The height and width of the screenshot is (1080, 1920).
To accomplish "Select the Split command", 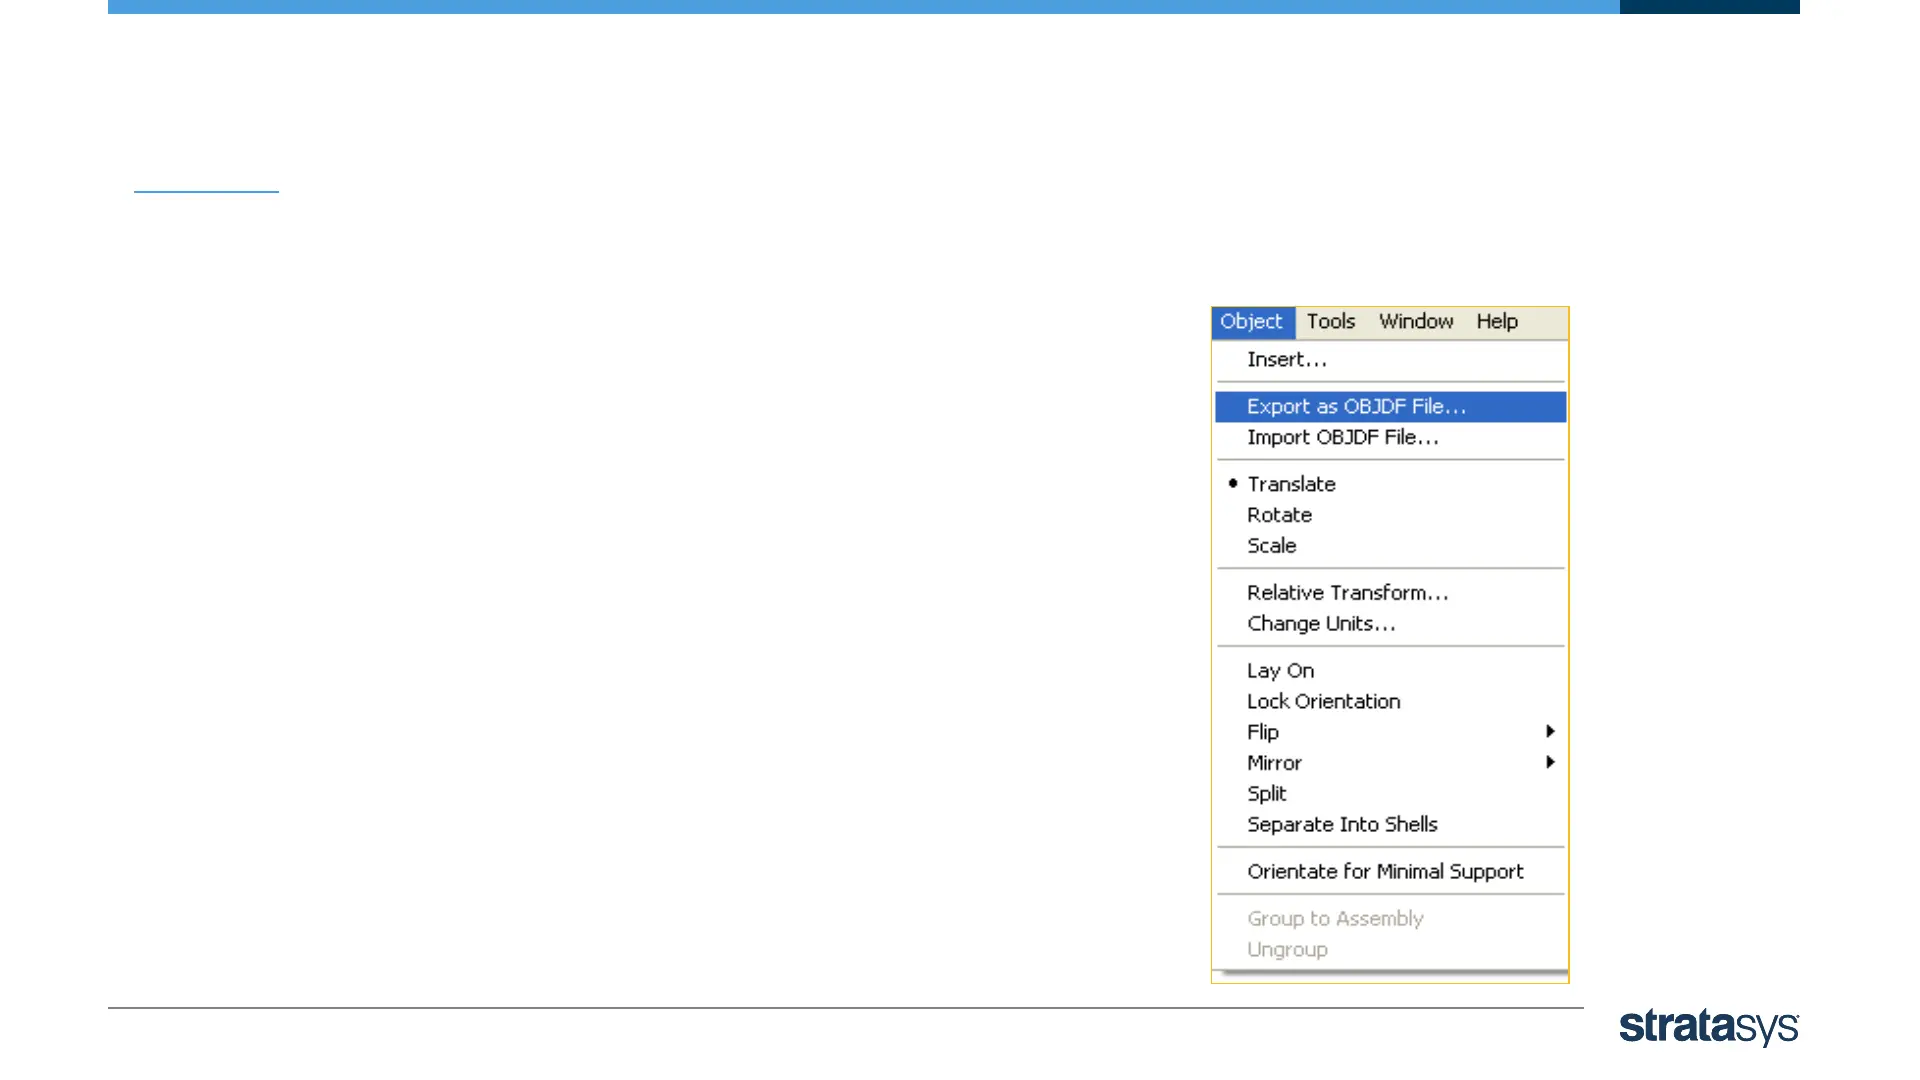I will click(1266, 794).
